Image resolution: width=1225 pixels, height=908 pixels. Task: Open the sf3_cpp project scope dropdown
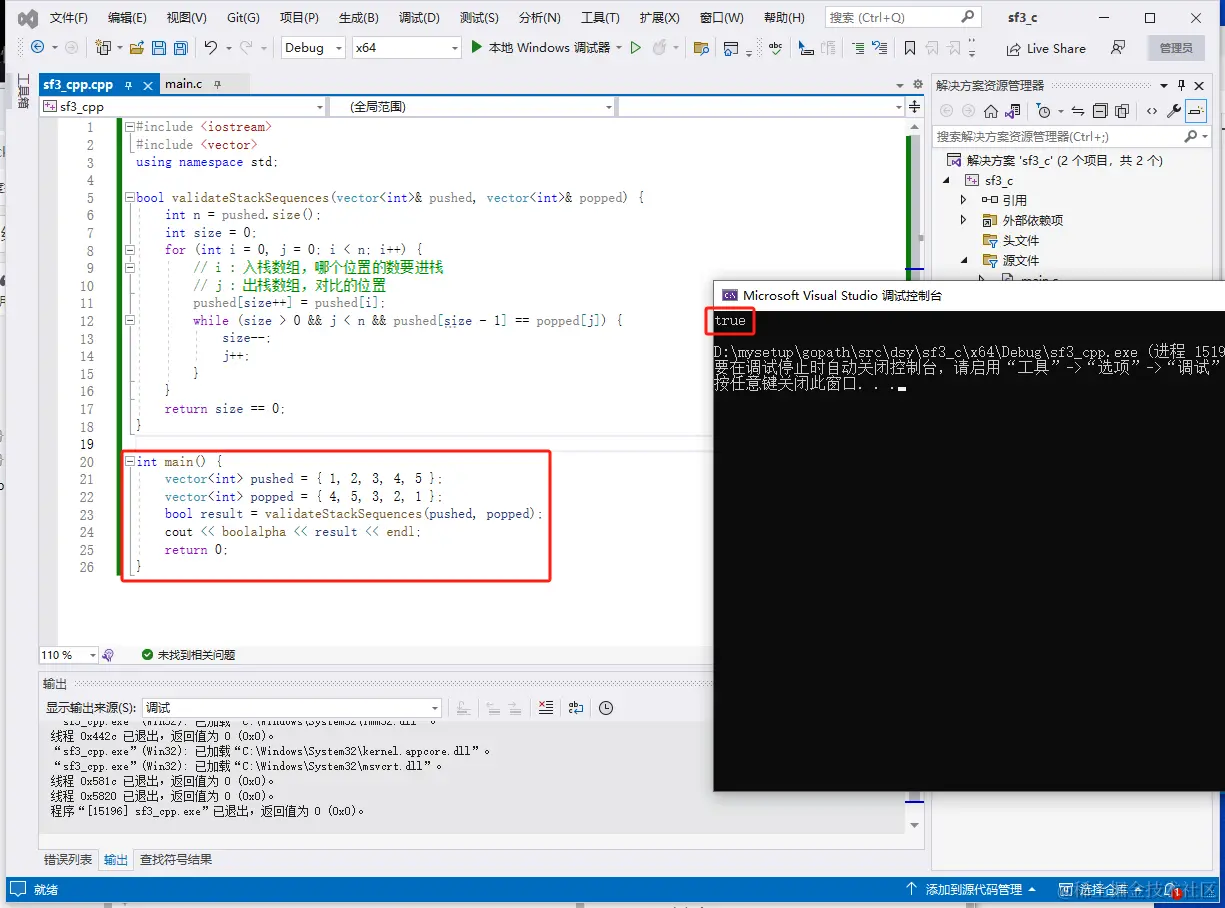coord(183,106)
